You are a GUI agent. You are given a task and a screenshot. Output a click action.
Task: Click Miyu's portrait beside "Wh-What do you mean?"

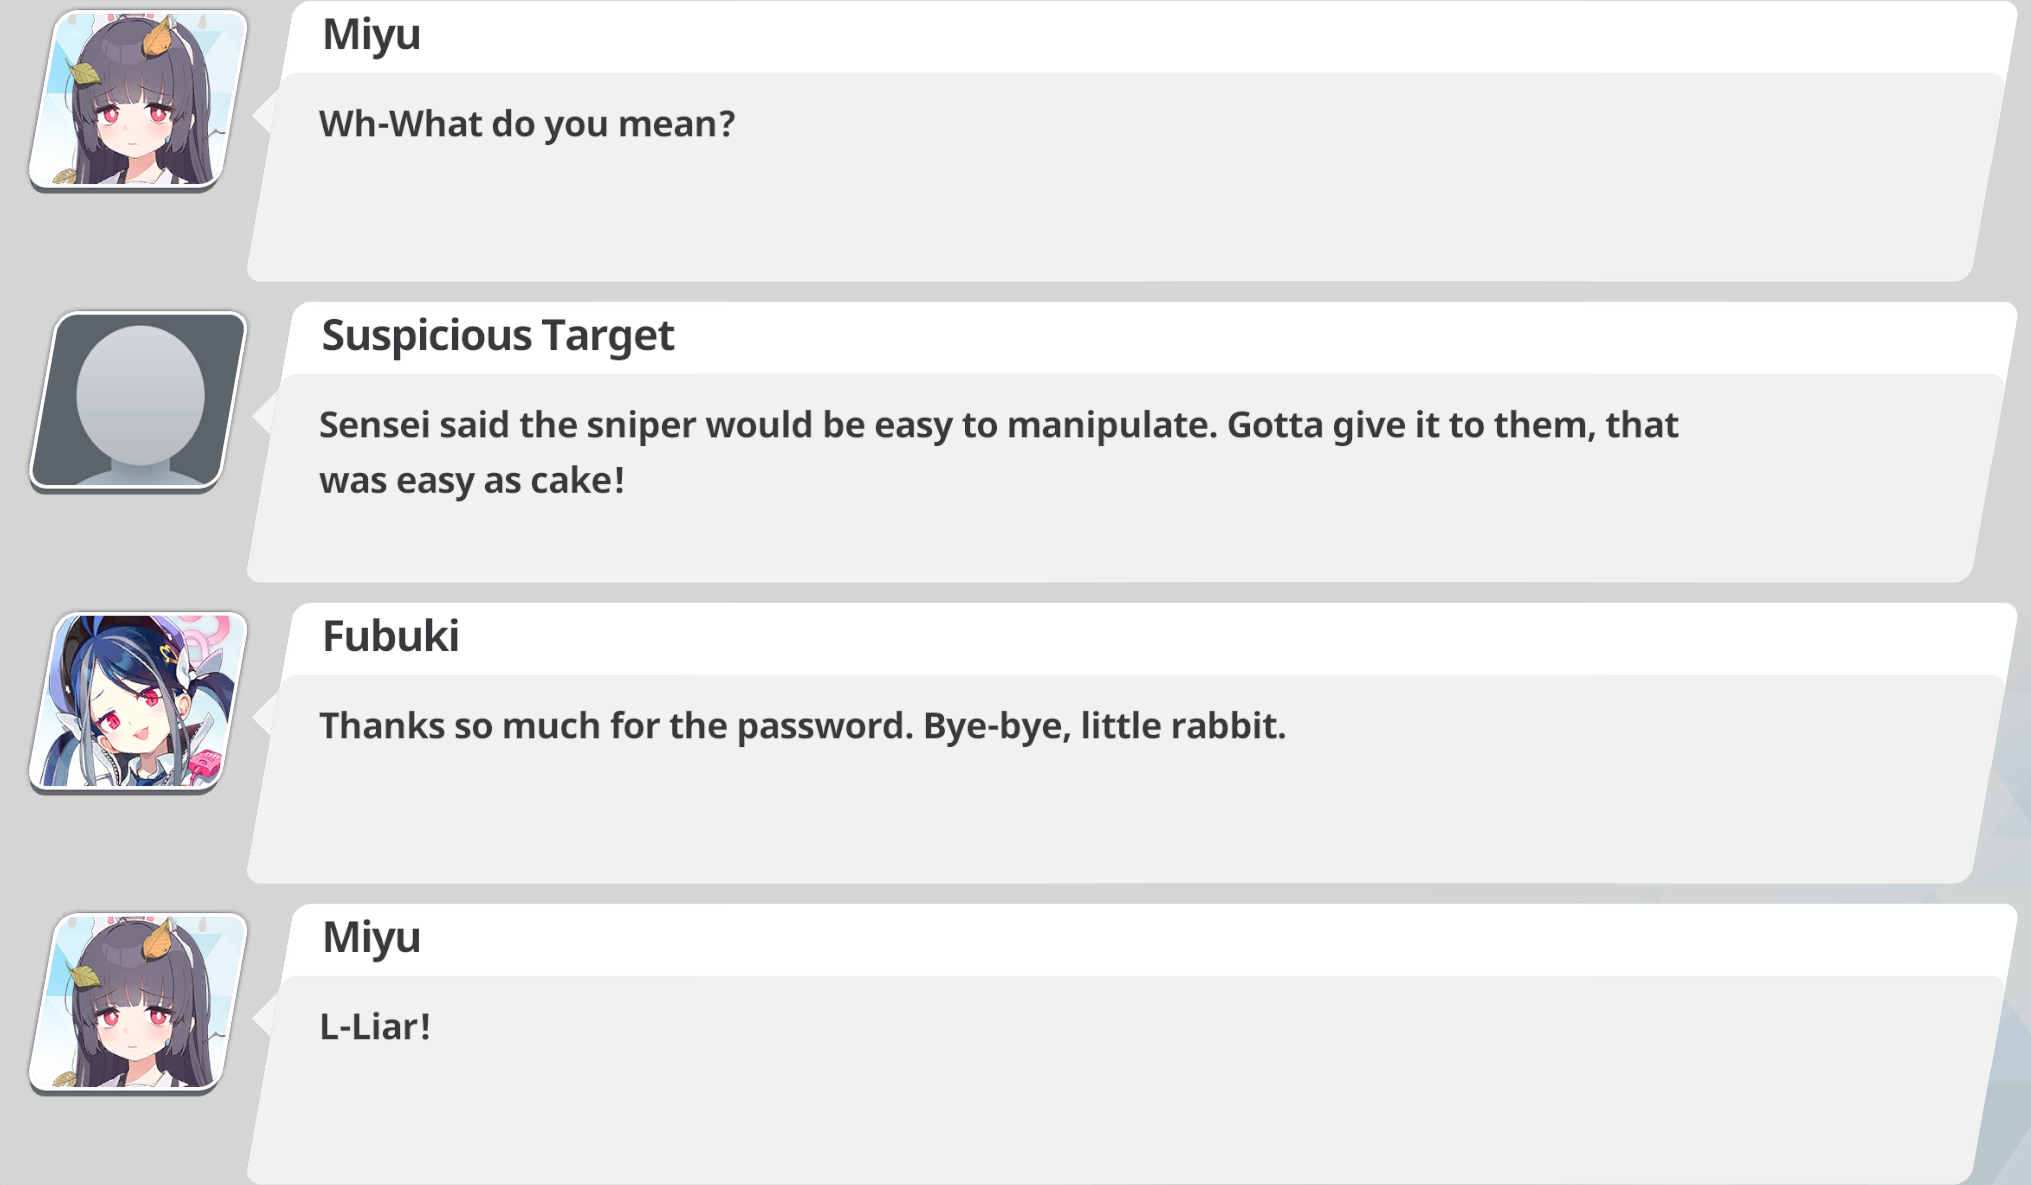(x=138, y=99)
